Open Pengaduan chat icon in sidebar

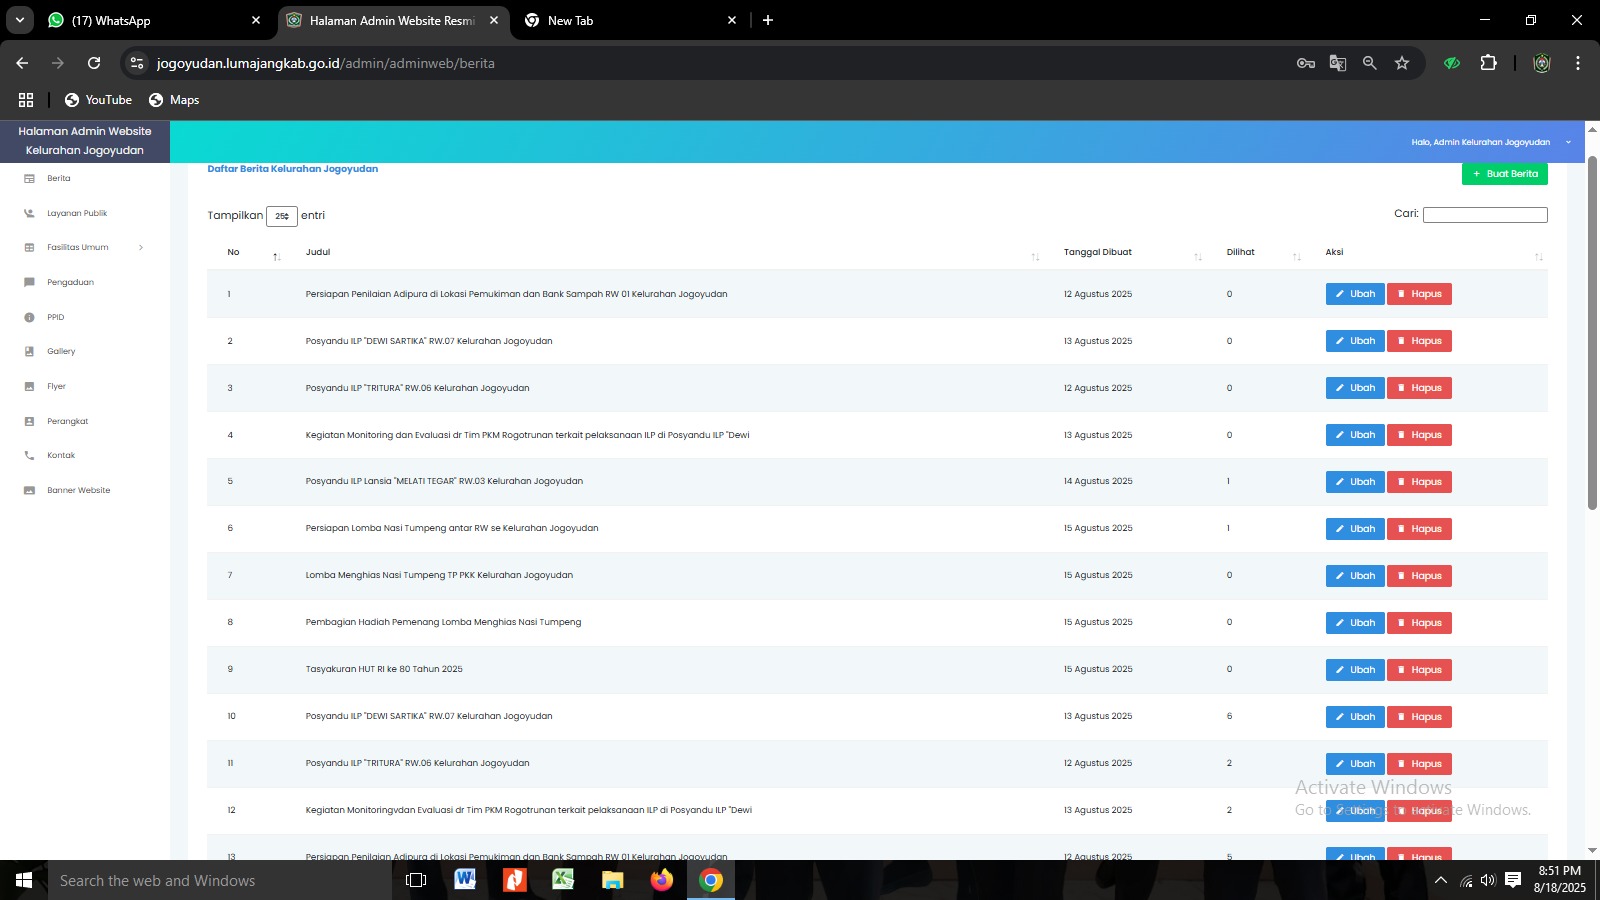(29, 282)
